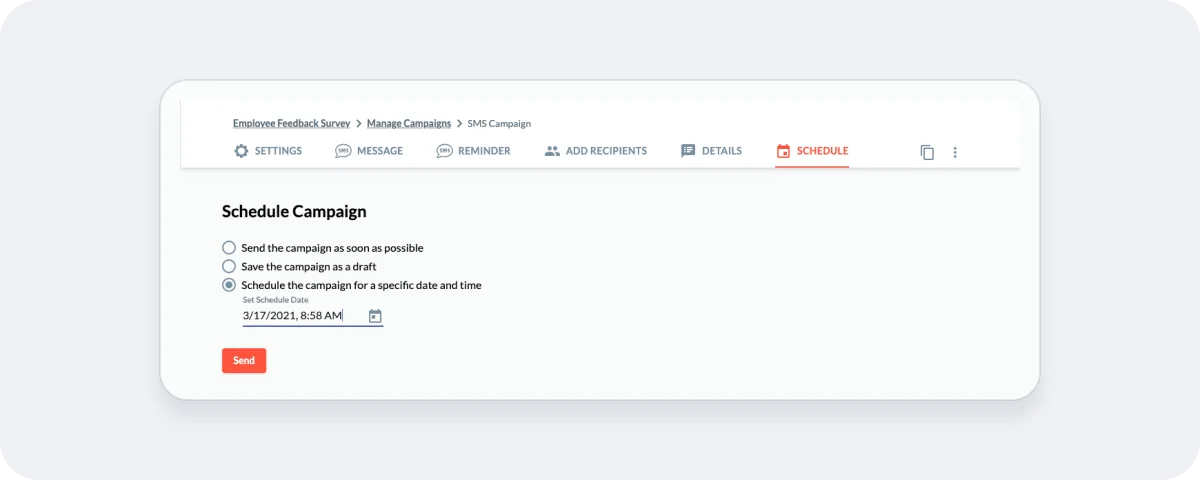The image size is (1200, 480).
Task: Click the Reminder SMS bubble icon
Action: (444, 151)
